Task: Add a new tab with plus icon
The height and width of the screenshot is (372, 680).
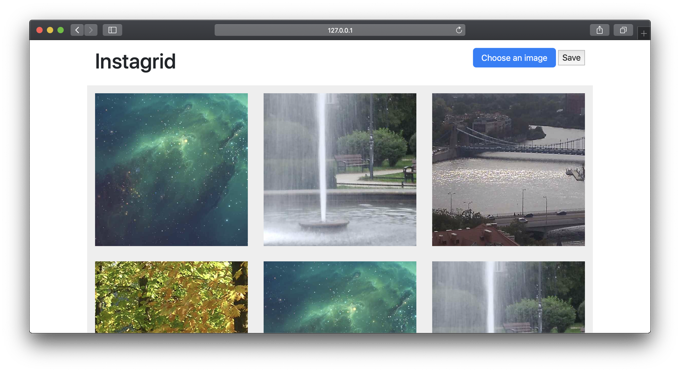Action: coord(644,33)
